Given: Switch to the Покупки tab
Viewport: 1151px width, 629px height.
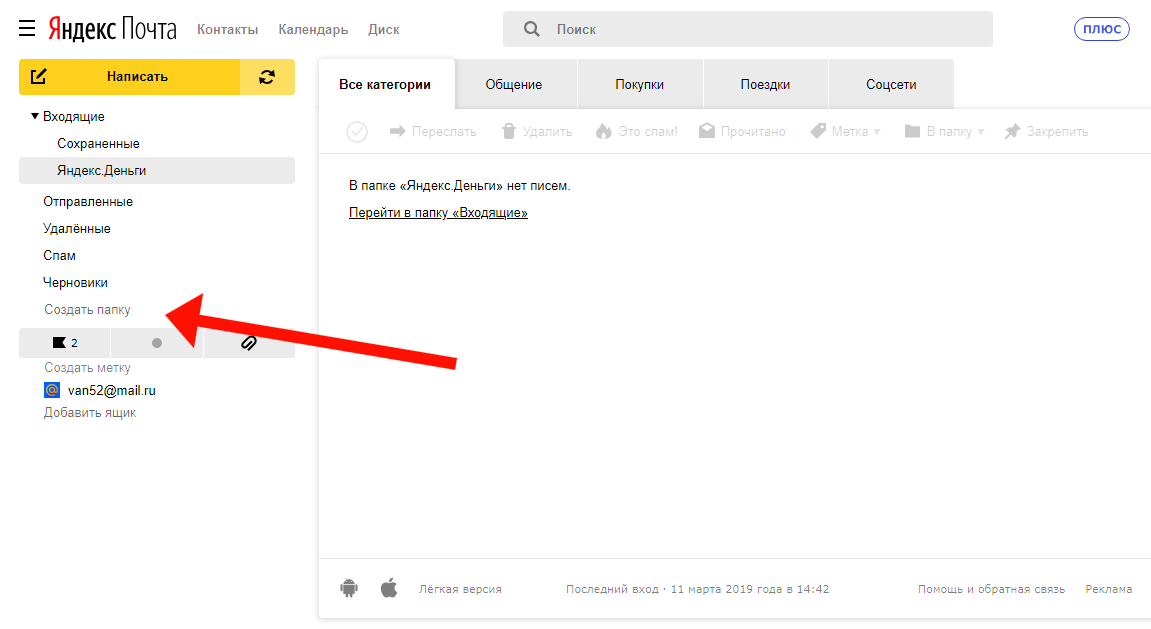Looking at the screenshot, I should [x=640, y=84].
